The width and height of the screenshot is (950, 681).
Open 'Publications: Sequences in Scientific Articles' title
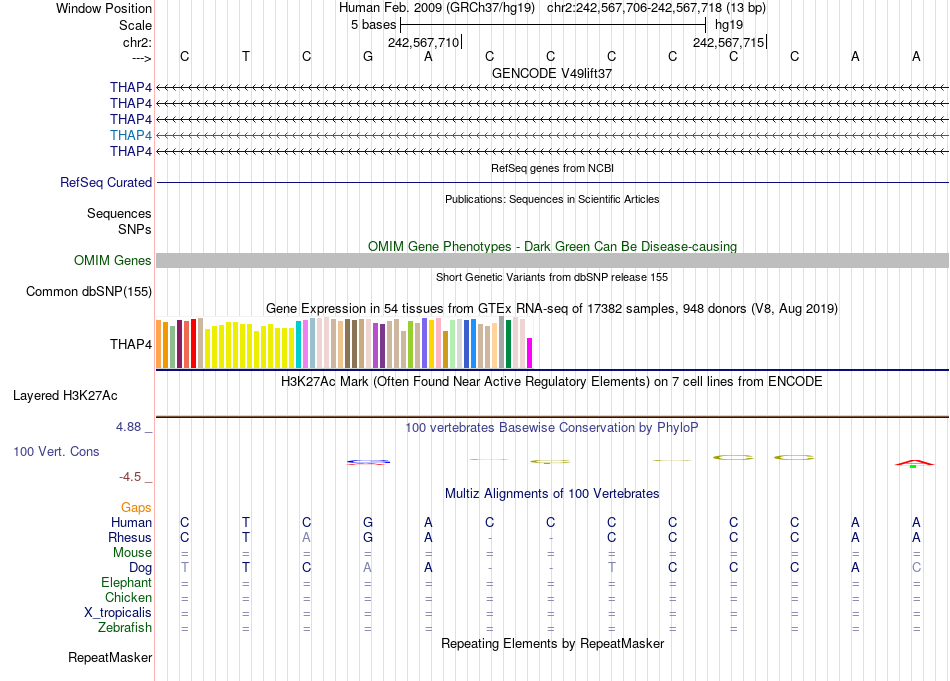coord(552,199)
